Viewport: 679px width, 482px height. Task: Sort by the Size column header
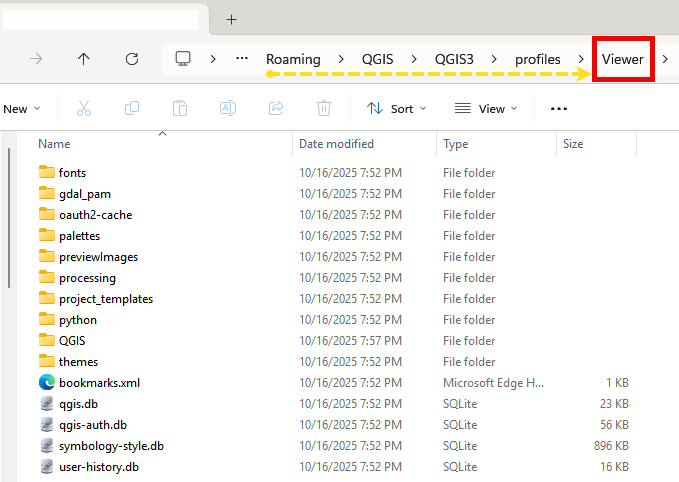596,143
